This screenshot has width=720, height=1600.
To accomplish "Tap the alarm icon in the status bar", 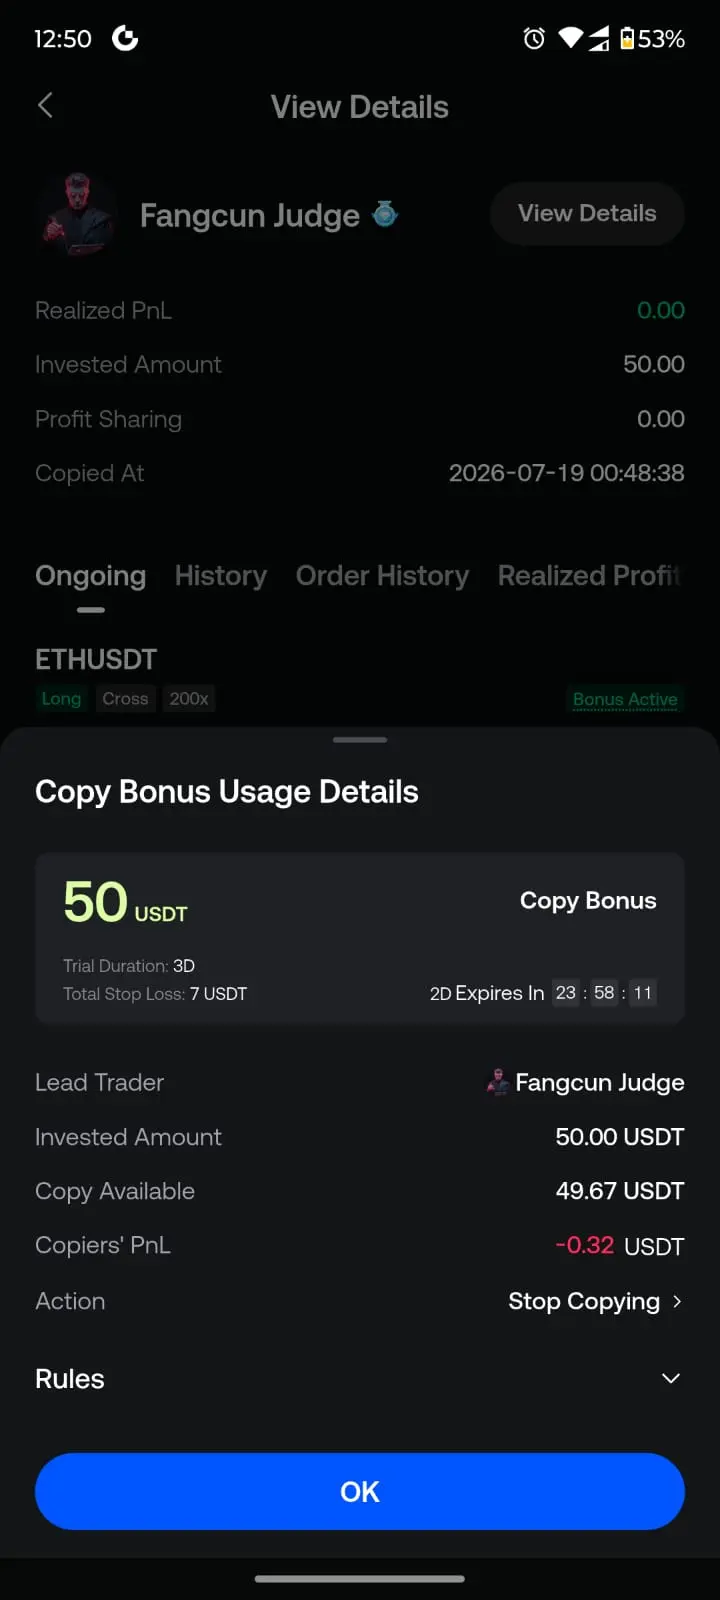I will click(534, 39).
